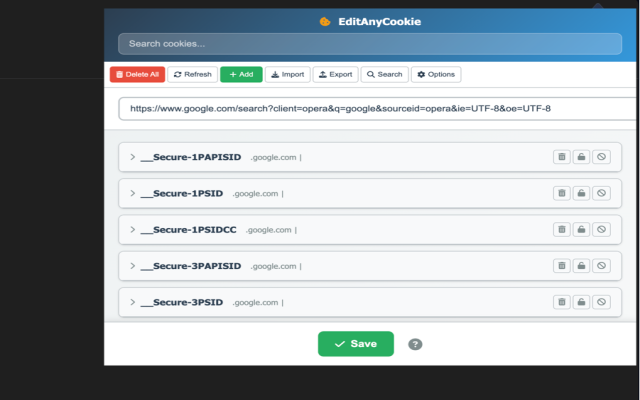Click the EditAnyCookie title text
The image size is (640, 400).
click(x=380, y=22)
